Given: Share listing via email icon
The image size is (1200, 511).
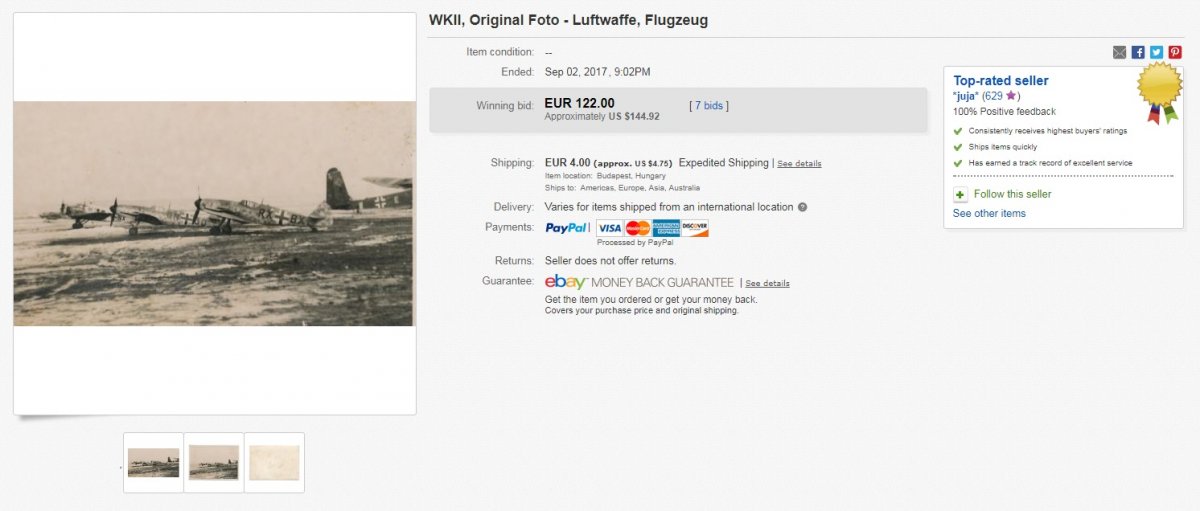Looking at the screenshot, I should pos(1120,52).
